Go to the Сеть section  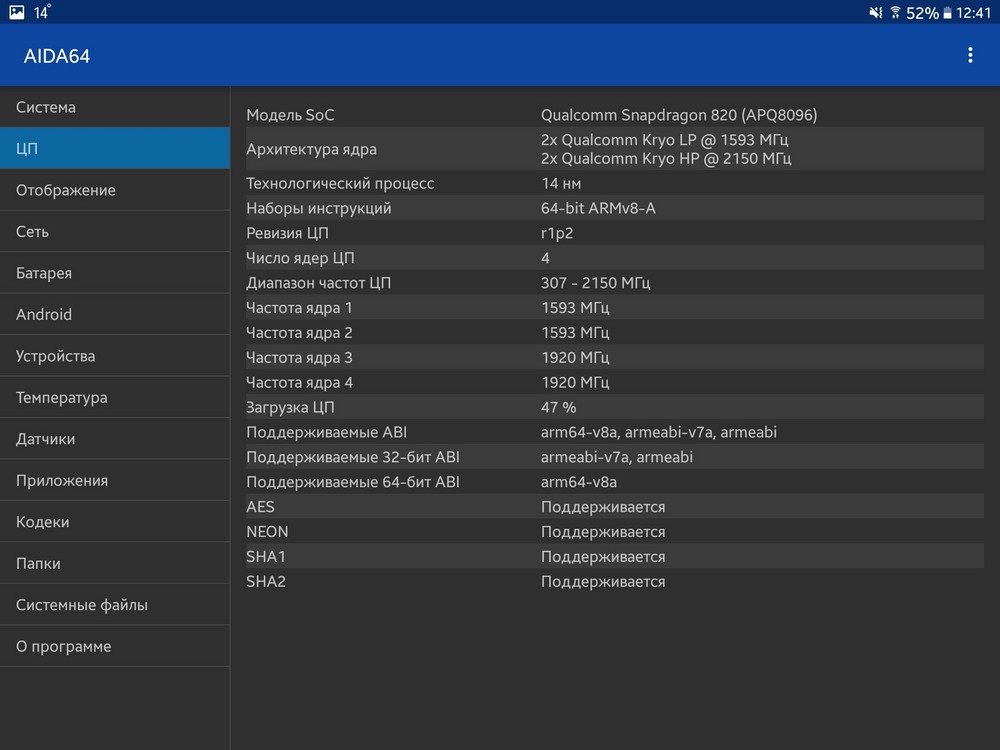[115, 232]
